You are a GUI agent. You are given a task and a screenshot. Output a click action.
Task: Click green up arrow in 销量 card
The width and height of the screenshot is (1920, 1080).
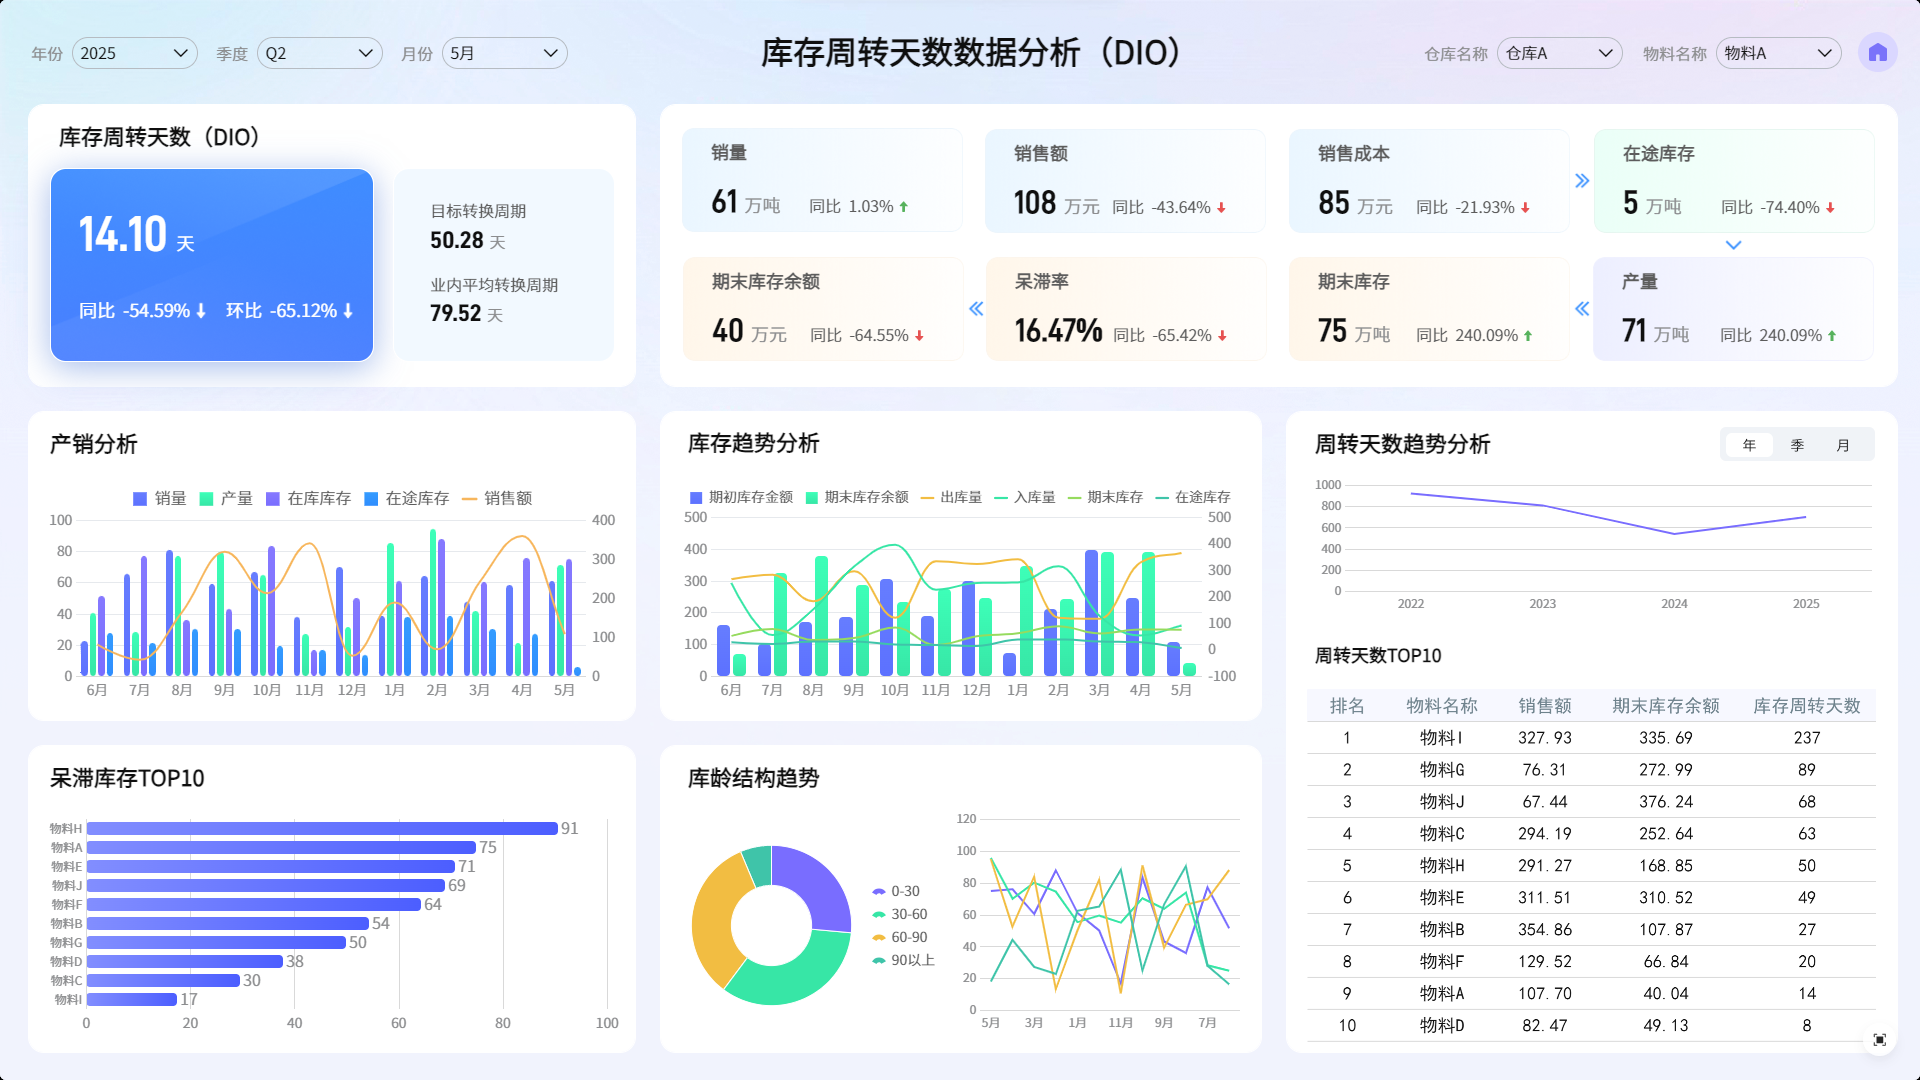[x=904, y=207]
